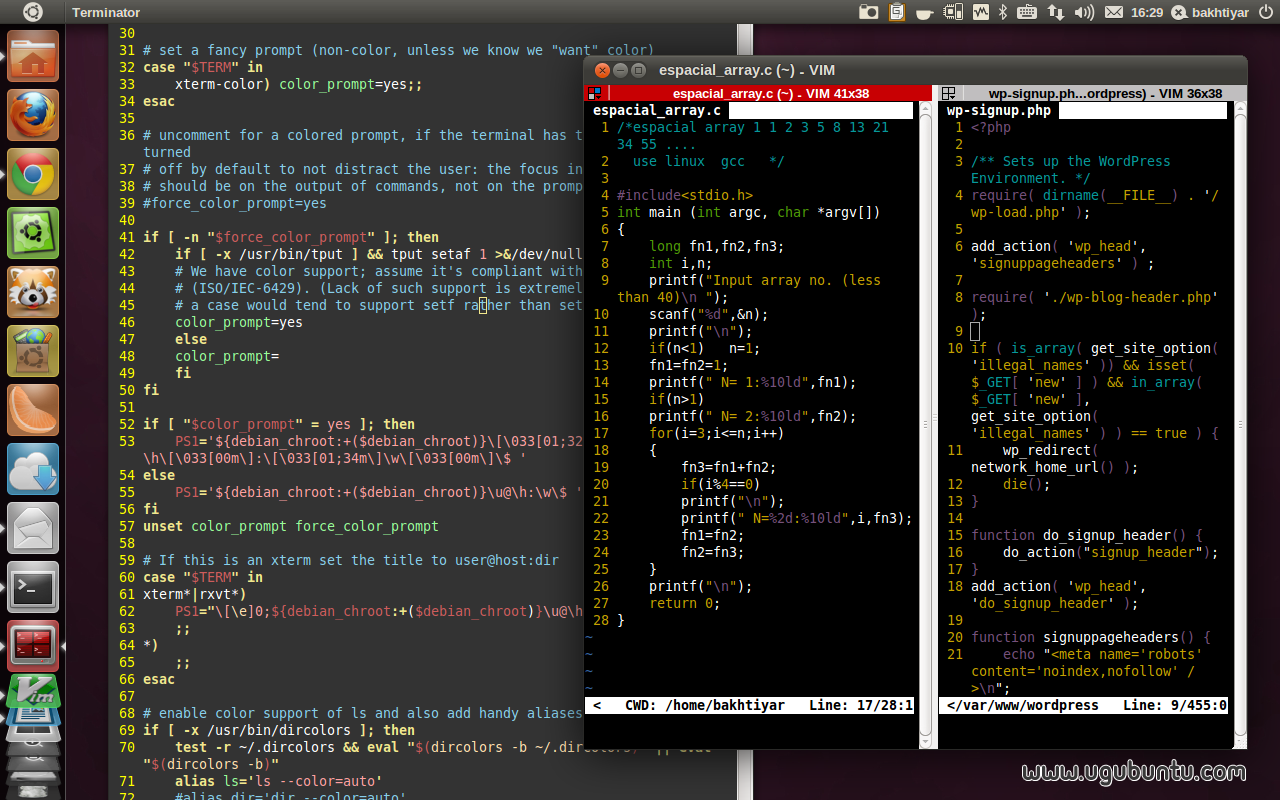
Task: Open the cloud download launcher app
Action: pyautogui.click(x=33, y=469)
